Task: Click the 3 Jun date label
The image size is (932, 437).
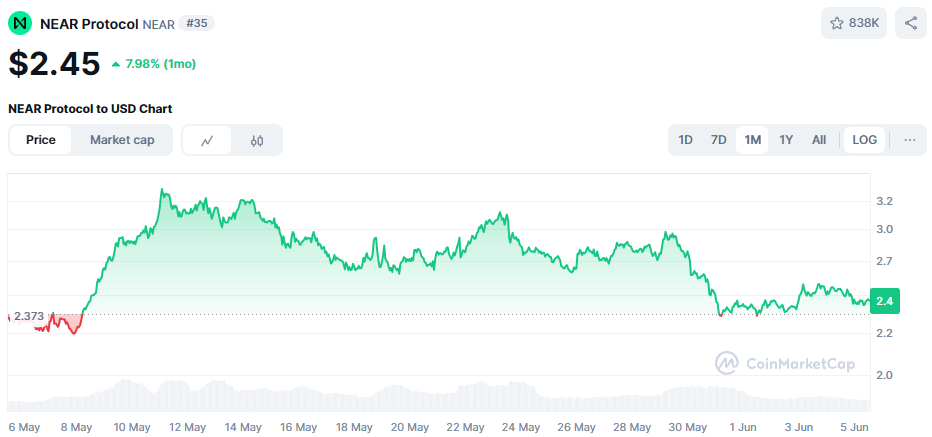Action: click(x=799, y=427)
